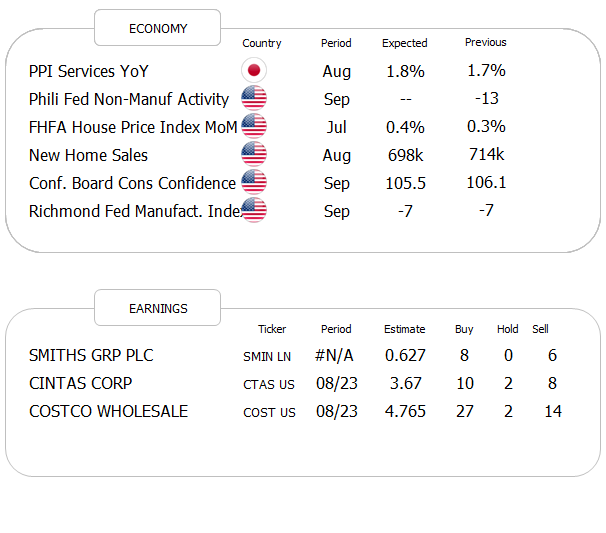This screenshot has height=533, width=606.
Task: Click the Japan flag icon for PPI Services
Action: (x=254, y=70)
